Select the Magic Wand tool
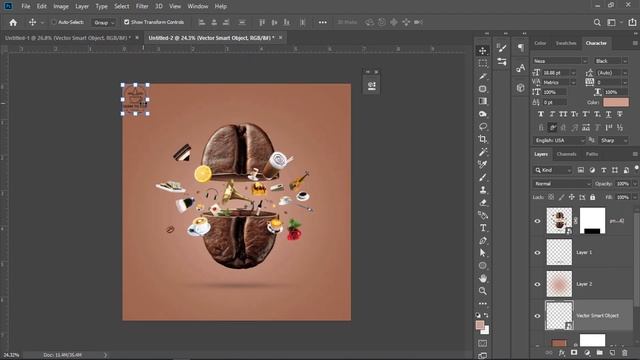Screen dimensions: 640x360 pyautogui.click(x=482, y=152)
